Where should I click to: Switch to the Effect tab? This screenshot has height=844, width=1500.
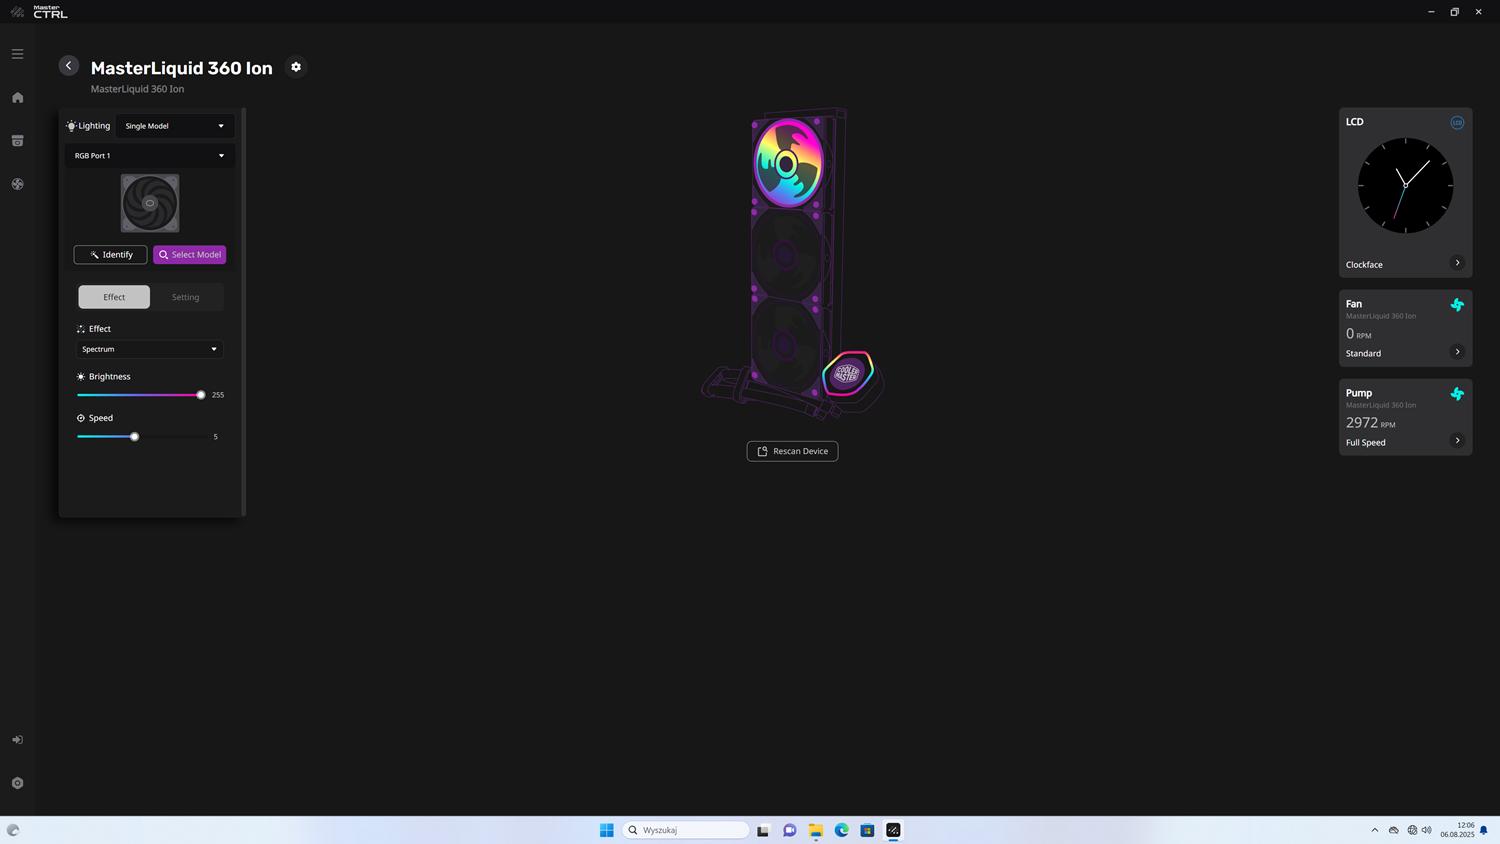[114, 297]
